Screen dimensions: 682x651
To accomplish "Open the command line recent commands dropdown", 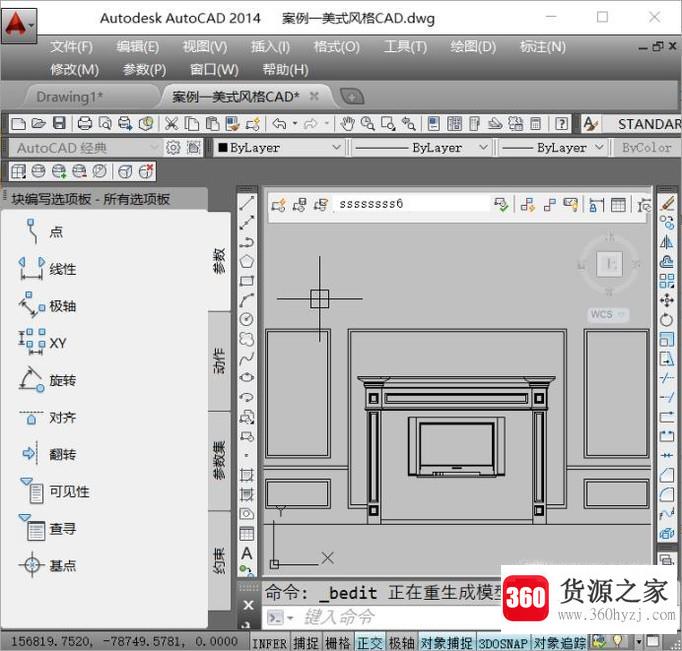I will (291, 618).
